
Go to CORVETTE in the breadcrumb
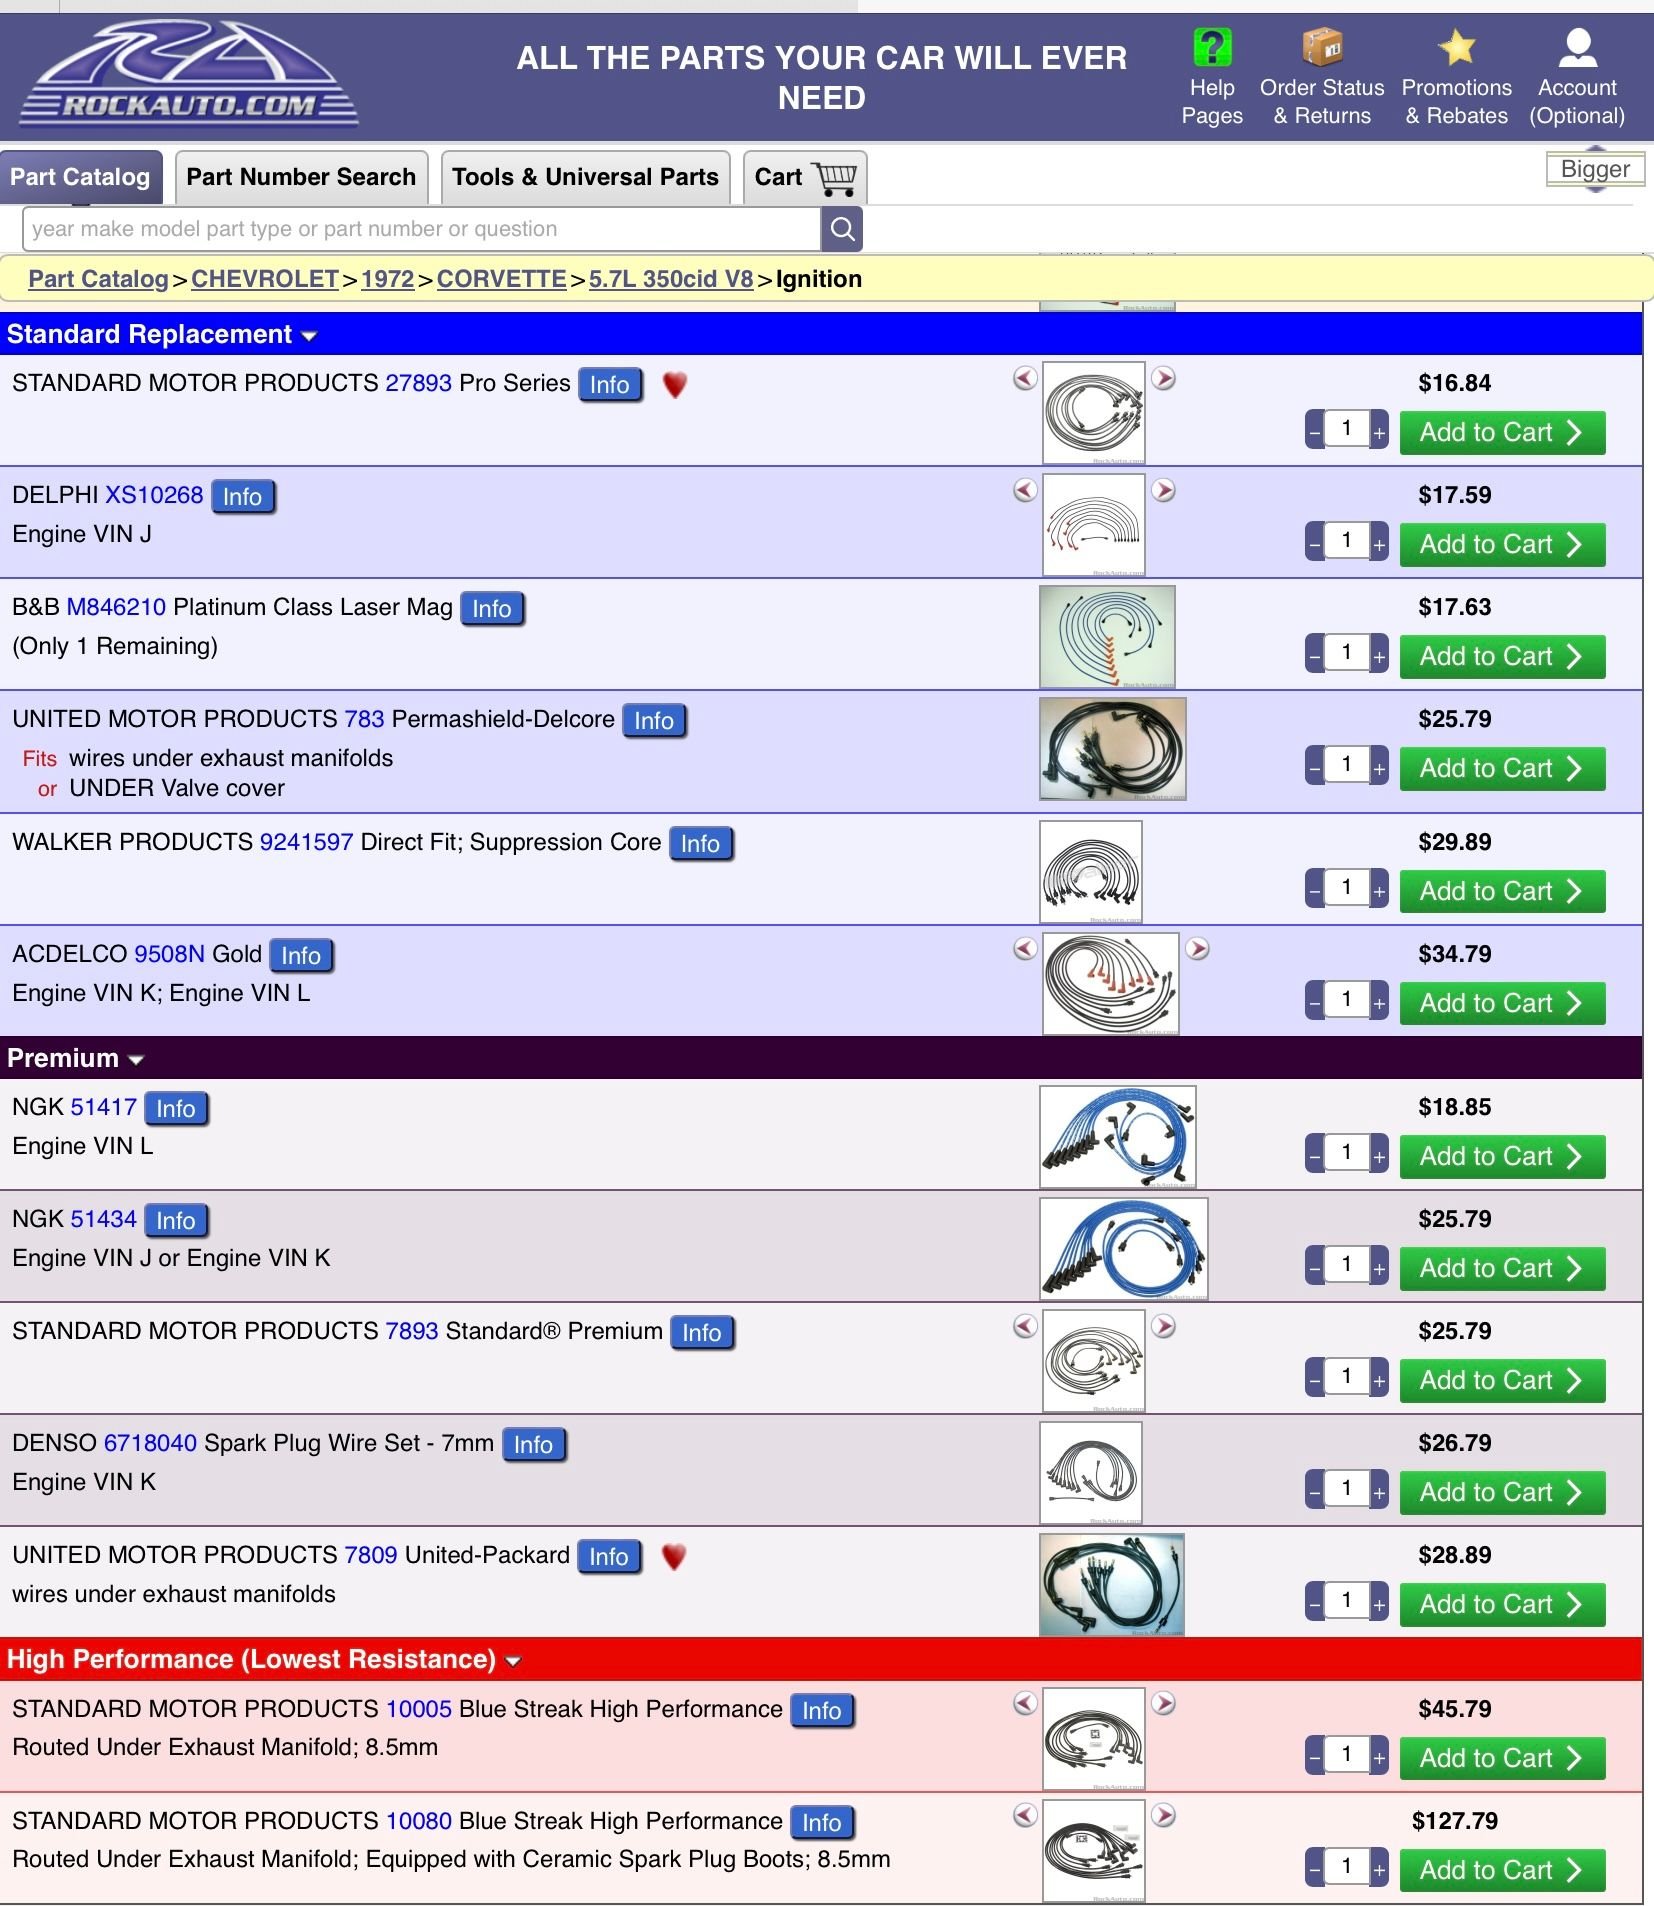501,279
